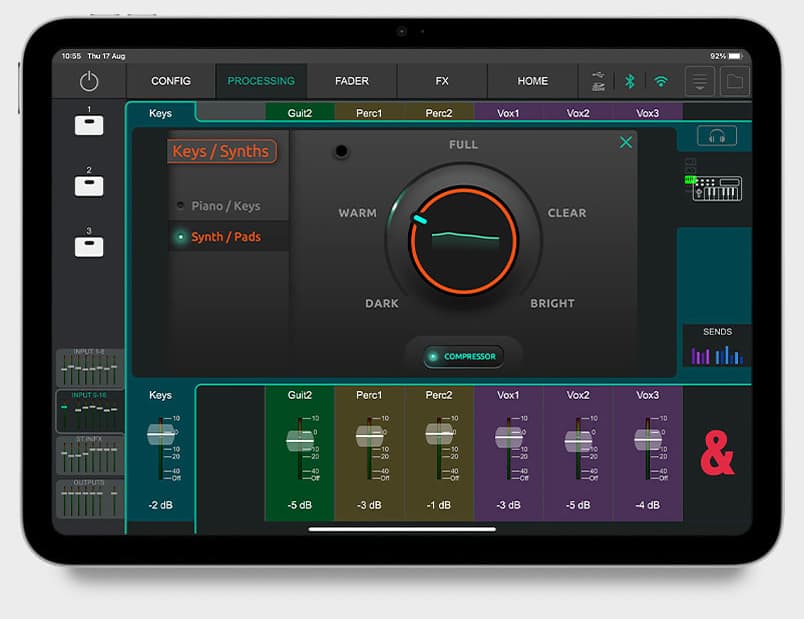Viewport: 804px width, 619px height.
Task: Click the Guit2 channel fader
Action: [300, 441]
